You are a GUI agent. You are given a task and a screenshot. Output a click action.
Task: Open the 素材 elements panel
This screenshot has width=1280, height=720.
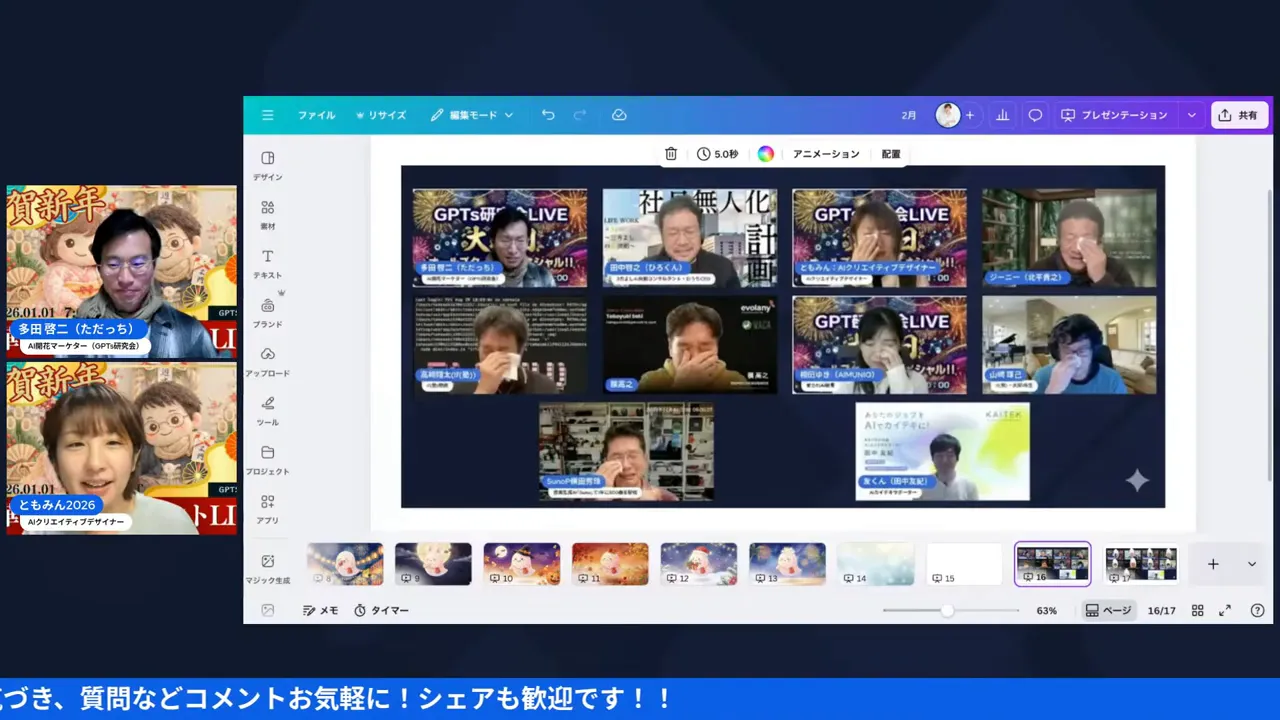(267, 214)
